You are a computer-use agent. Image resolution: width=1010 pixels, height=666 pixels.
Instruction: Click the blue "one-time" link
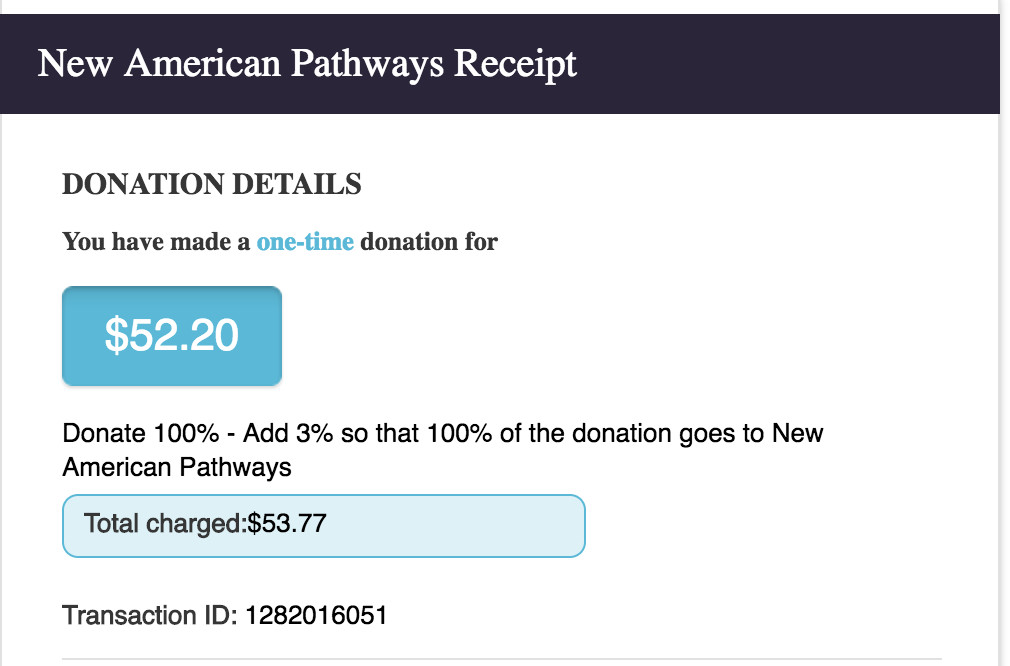[305, 242]
